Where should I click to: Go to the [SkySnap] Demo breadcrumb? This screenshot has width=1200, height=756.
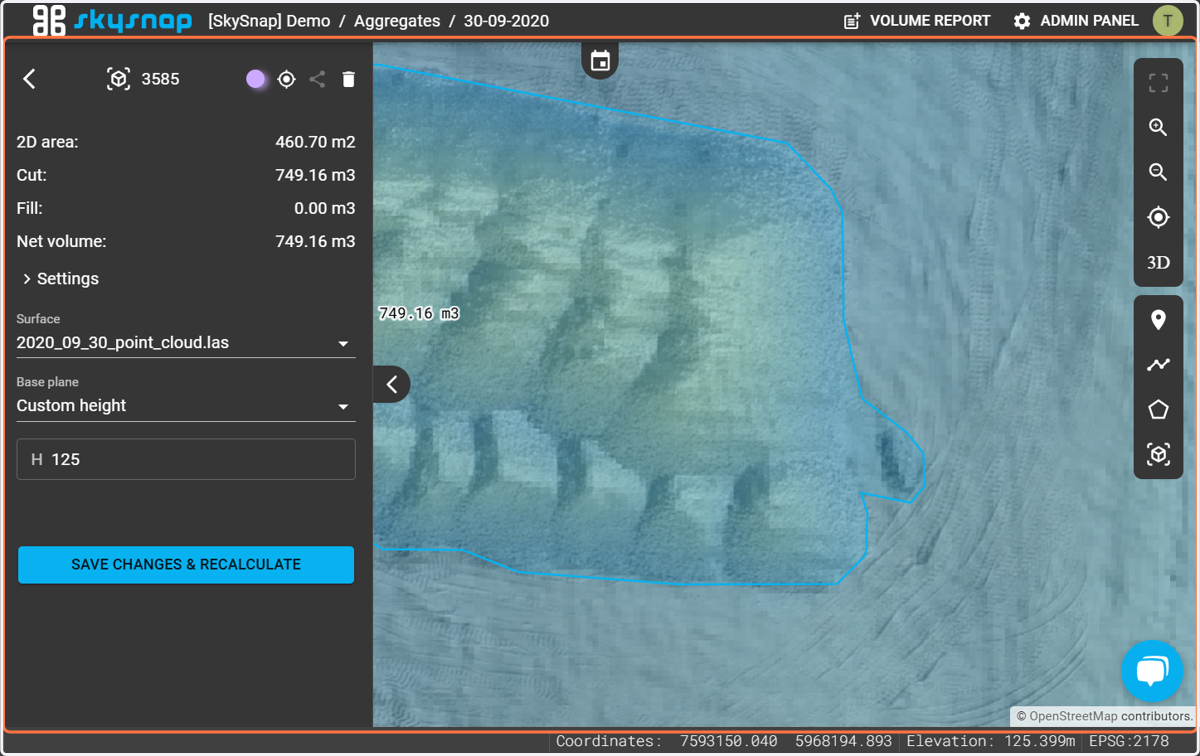click(x=269, y=21)
